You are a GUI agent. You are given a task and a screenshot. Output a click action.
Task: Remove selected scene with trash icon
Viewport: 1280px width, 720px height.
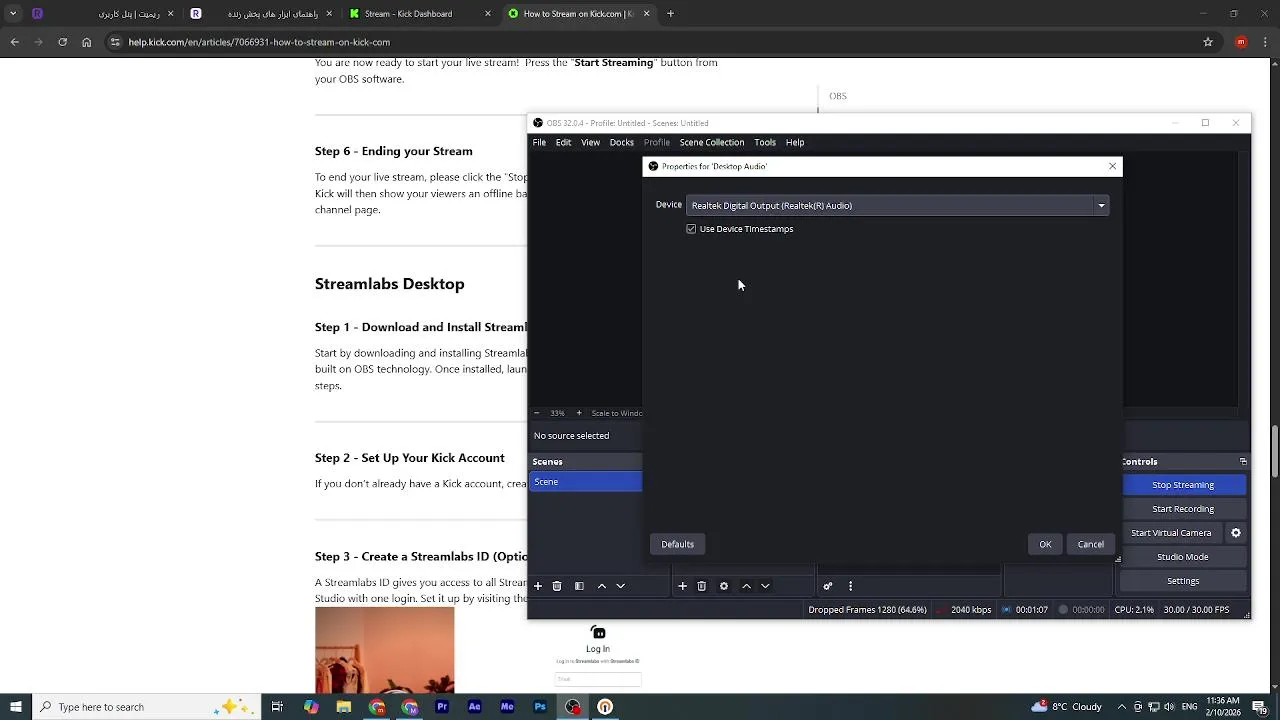tap(557, 586)
